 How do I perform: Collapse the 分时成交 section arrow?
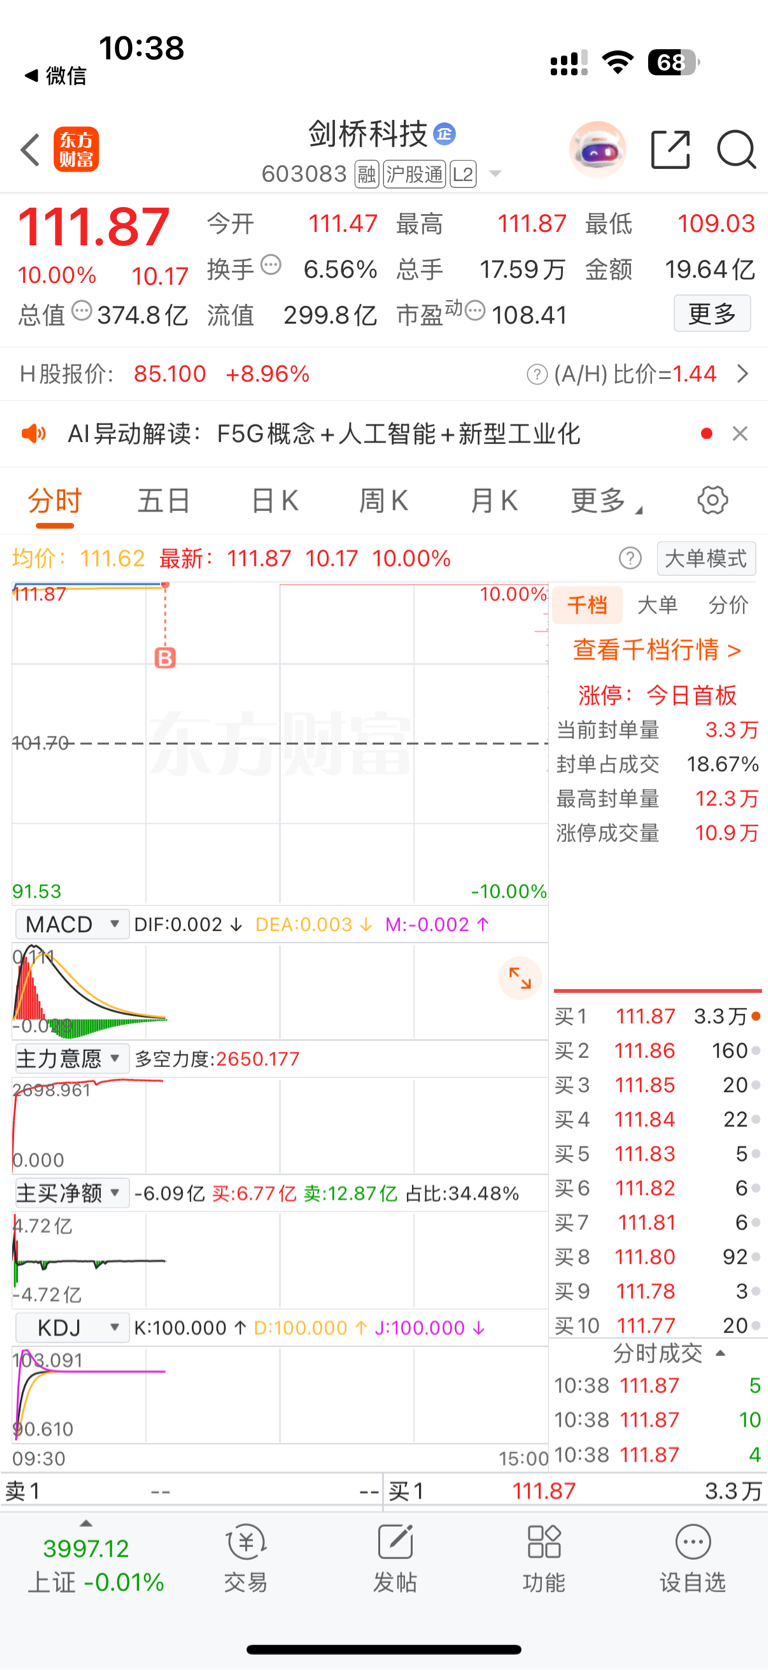pos(720,1354)
